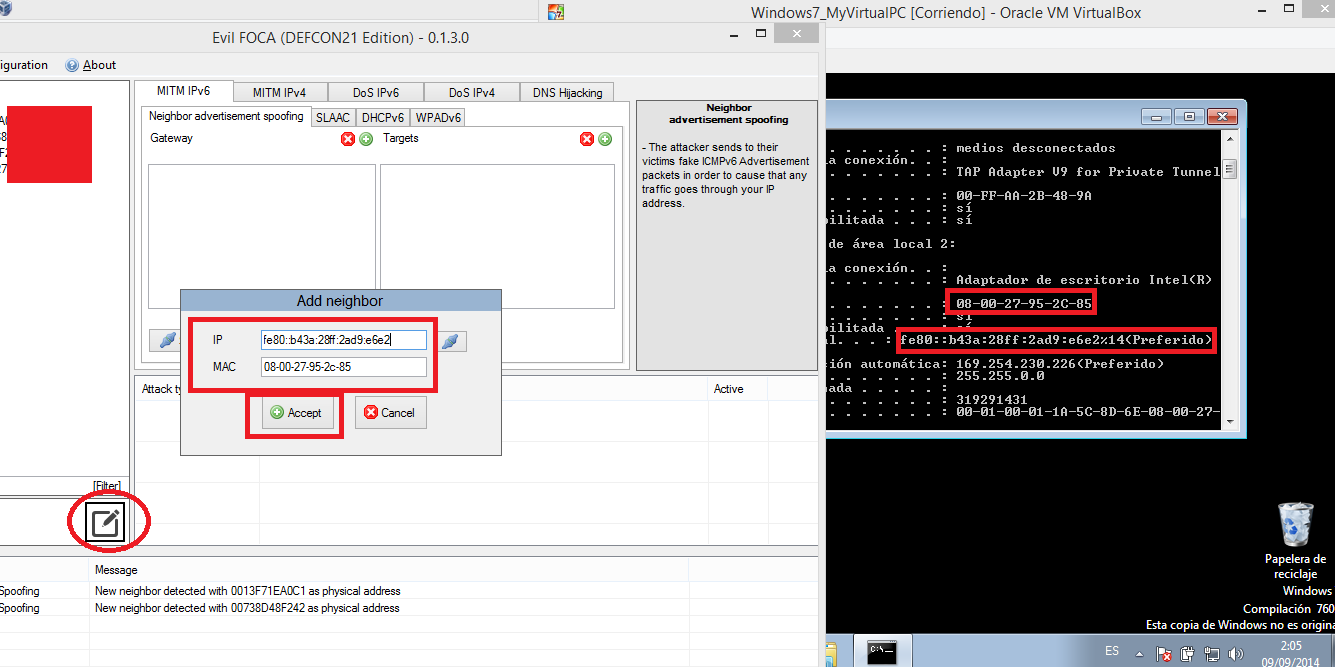This screenshot has width=1335, height=667.
Task: Click the power plug tray icon
Action: [x=1187, y=655]
